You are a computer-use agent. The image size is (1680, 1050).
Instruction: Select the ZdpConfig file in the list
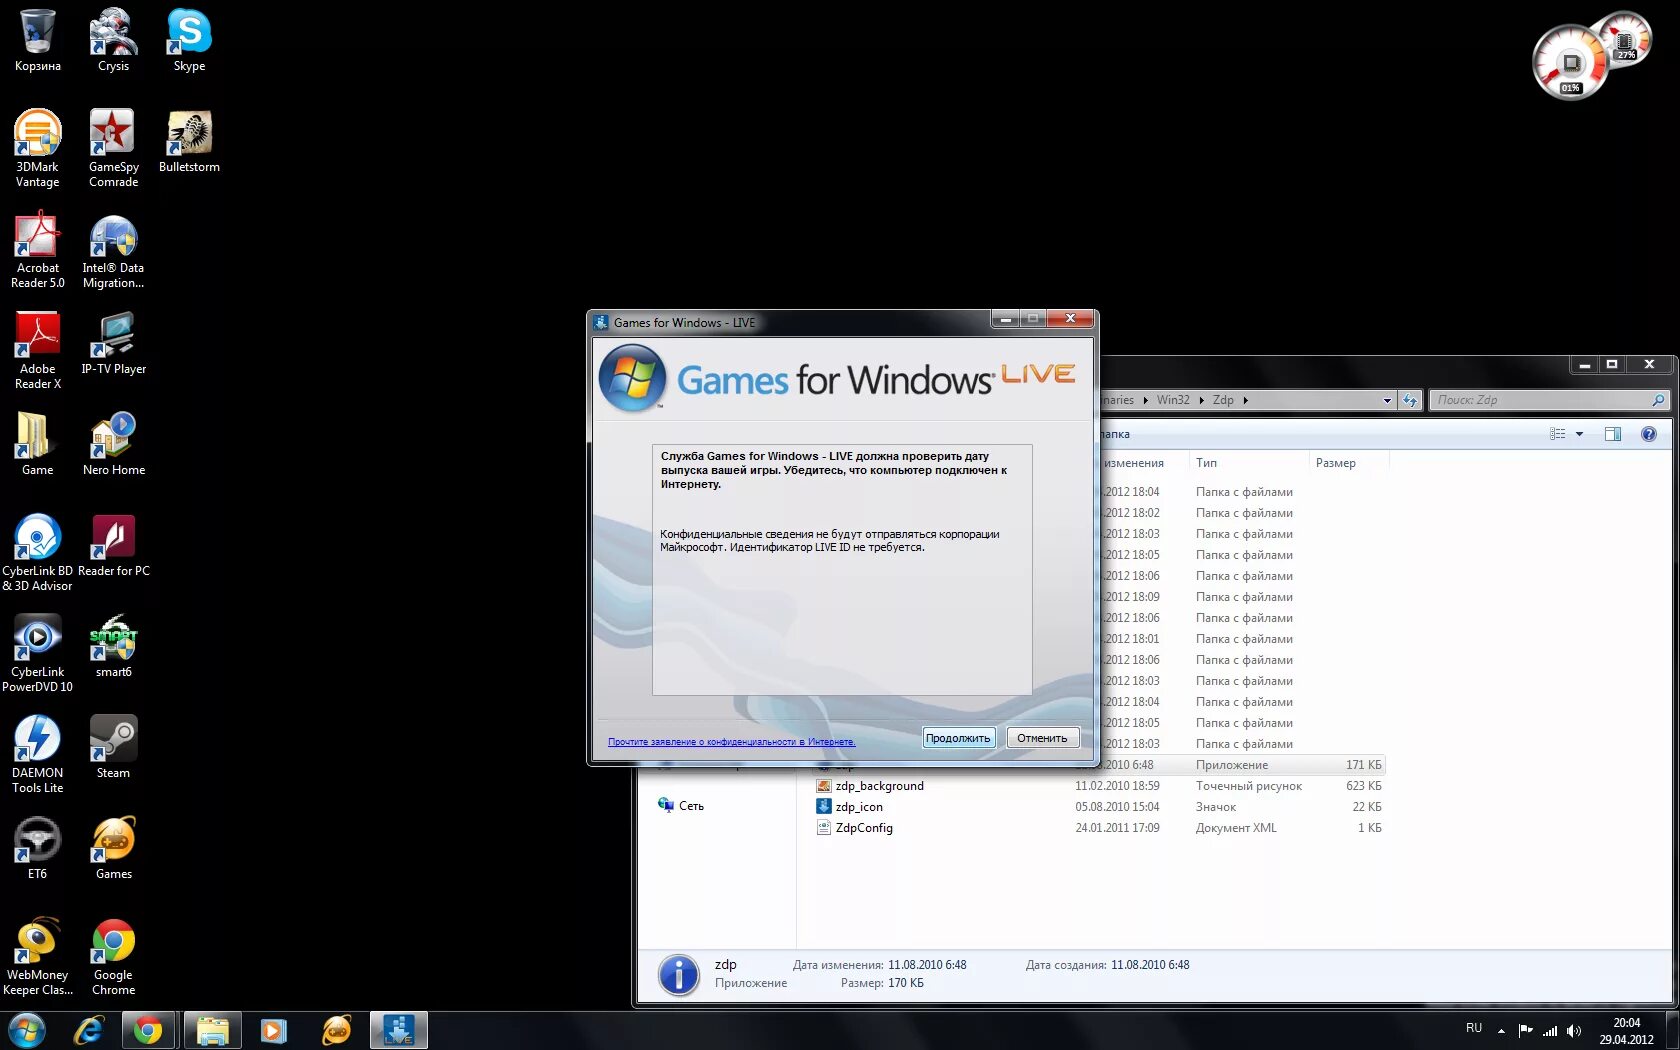coord(864,828)
